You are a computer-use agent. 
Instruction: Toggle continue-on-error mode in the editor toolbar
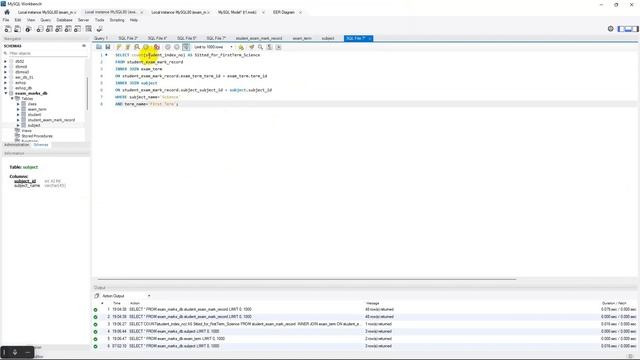(157, 47)
